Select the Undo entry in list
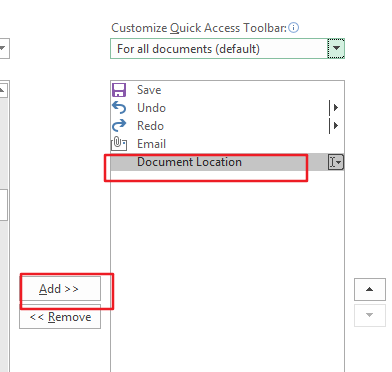Image resolution: width=392 pixels, height=372 pixels. click(x=227, y=108)
